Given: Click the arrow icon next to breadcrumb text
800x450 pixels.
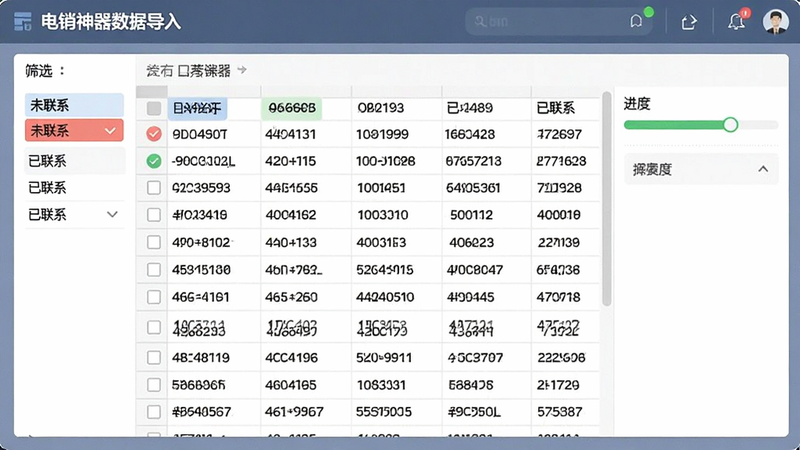Looking at the screenshot, I should coord(242,69).
